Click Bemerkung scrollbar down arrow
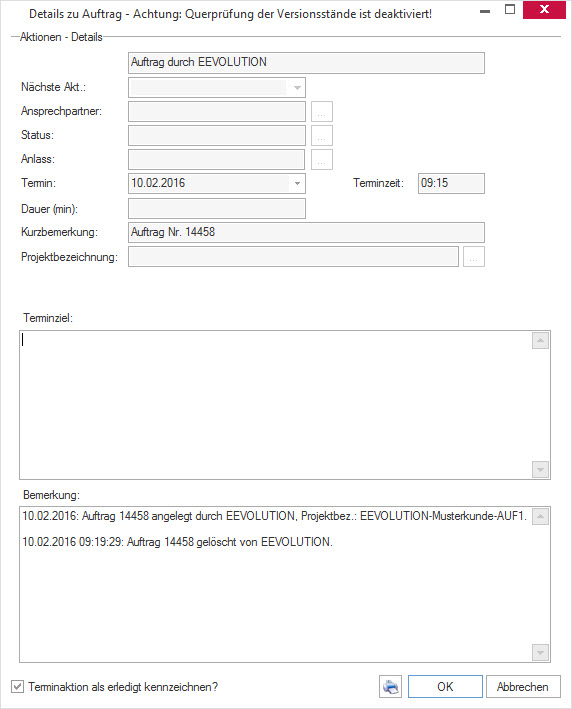Viewport: 572px width, 709px height. click(540, 652)
